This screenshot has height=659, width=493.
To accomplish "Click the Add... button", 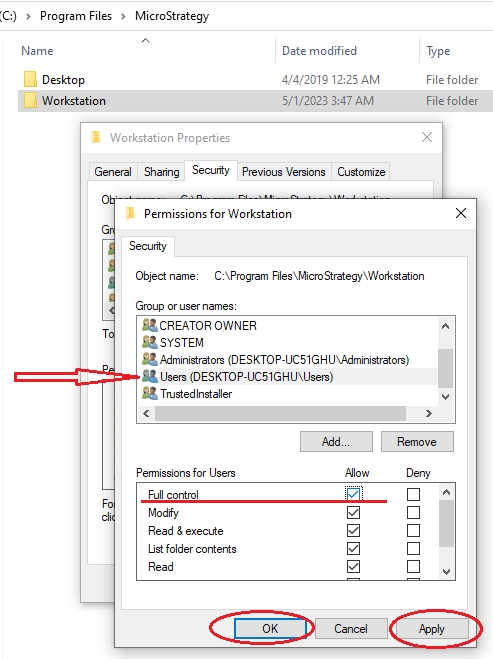I will [336, 441].
